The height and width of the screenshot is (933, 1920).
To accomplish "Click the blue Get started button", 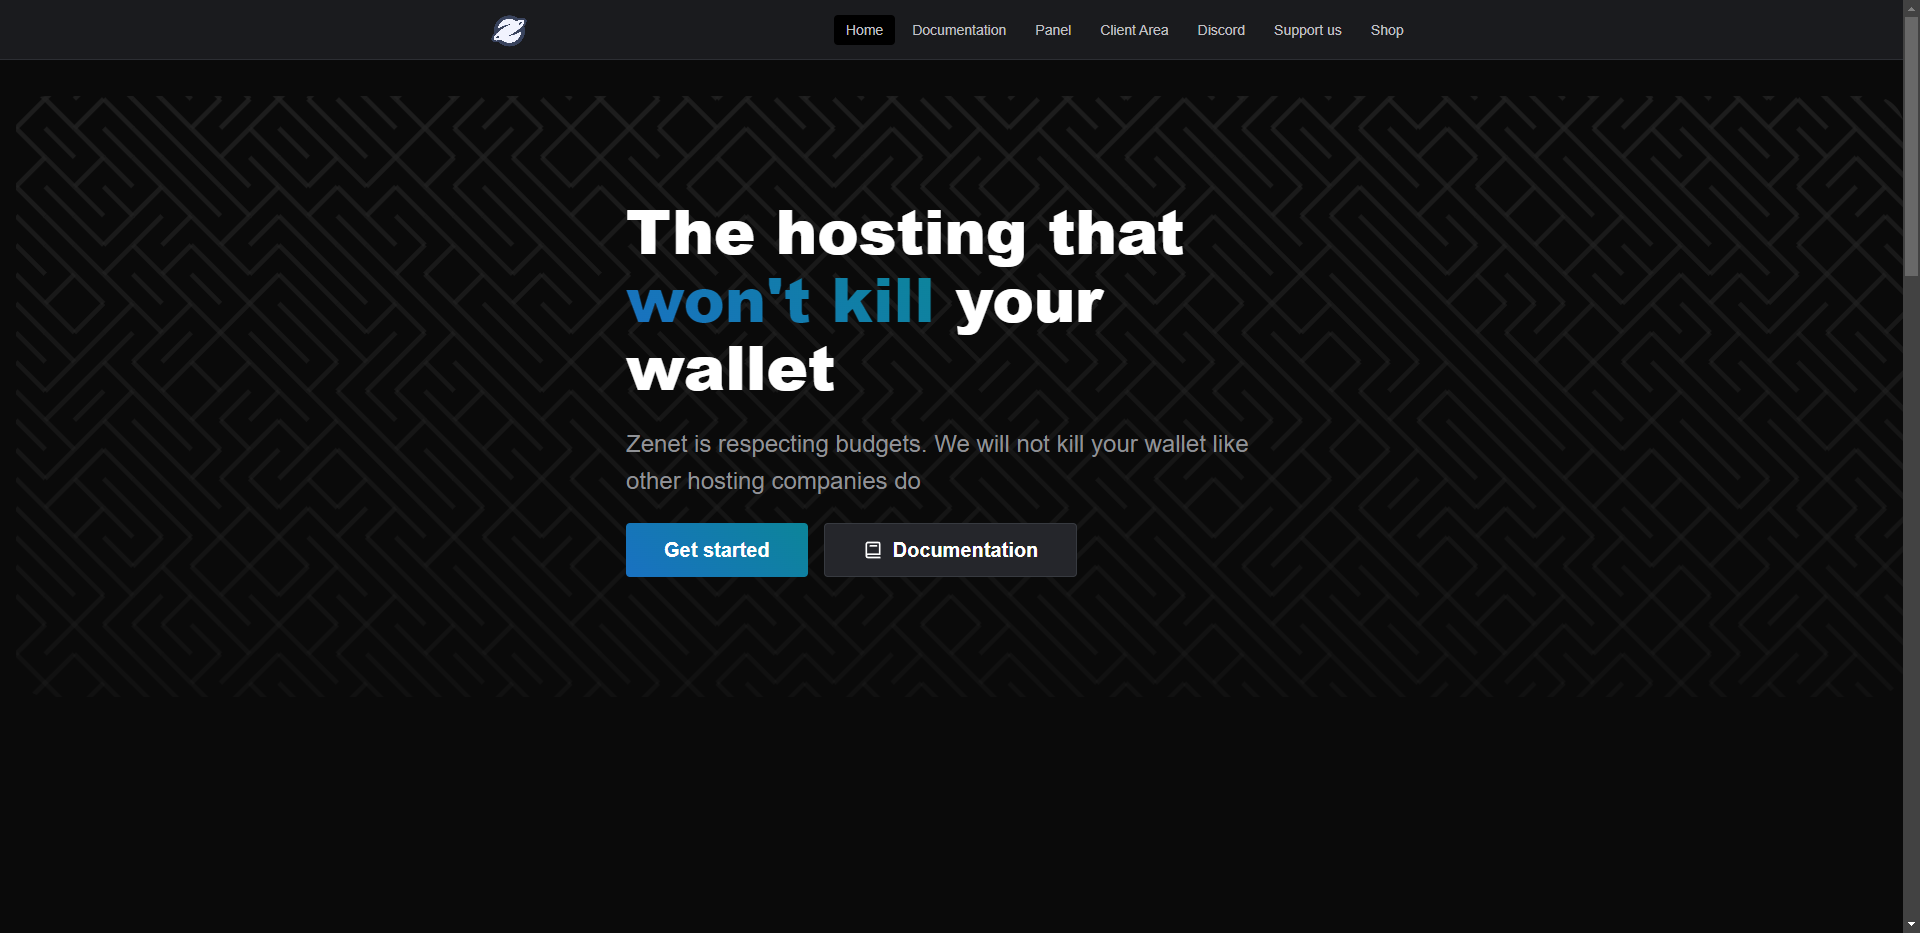I will click(717, 550).
